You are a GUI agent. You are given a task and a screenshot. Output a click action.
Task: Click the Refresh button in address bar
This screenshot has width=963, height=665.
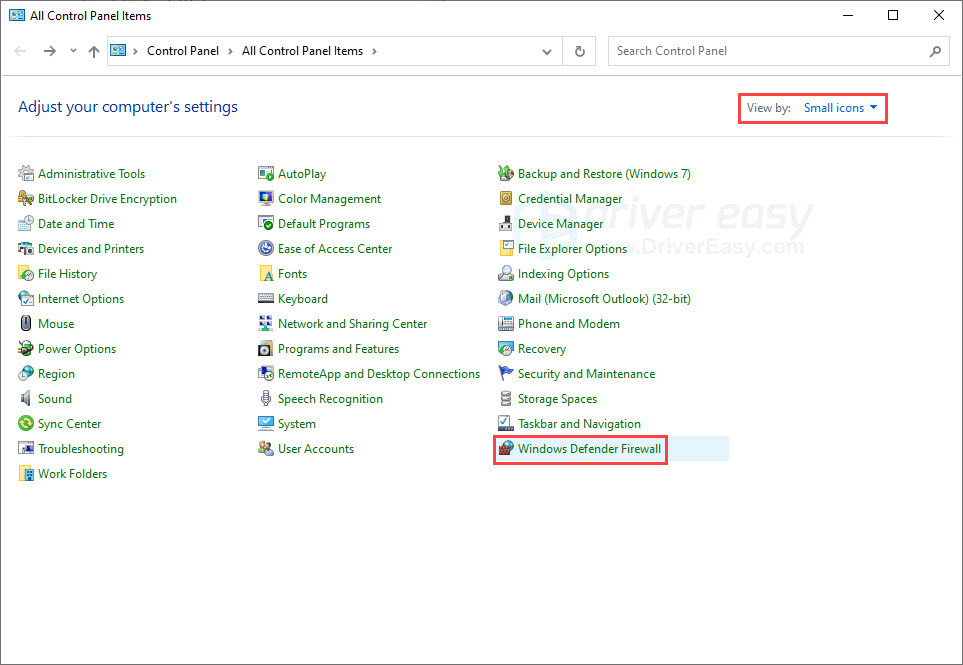click(x=579, y=51)
